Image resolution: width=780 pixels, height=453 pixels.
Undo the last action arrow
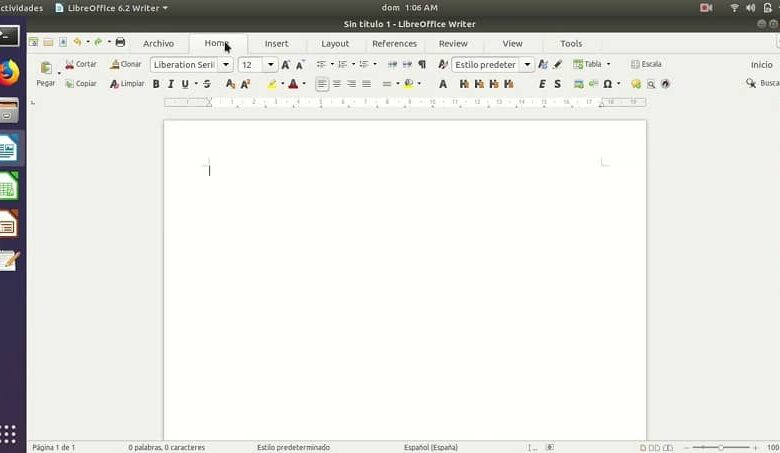click(x=78, y=42)
